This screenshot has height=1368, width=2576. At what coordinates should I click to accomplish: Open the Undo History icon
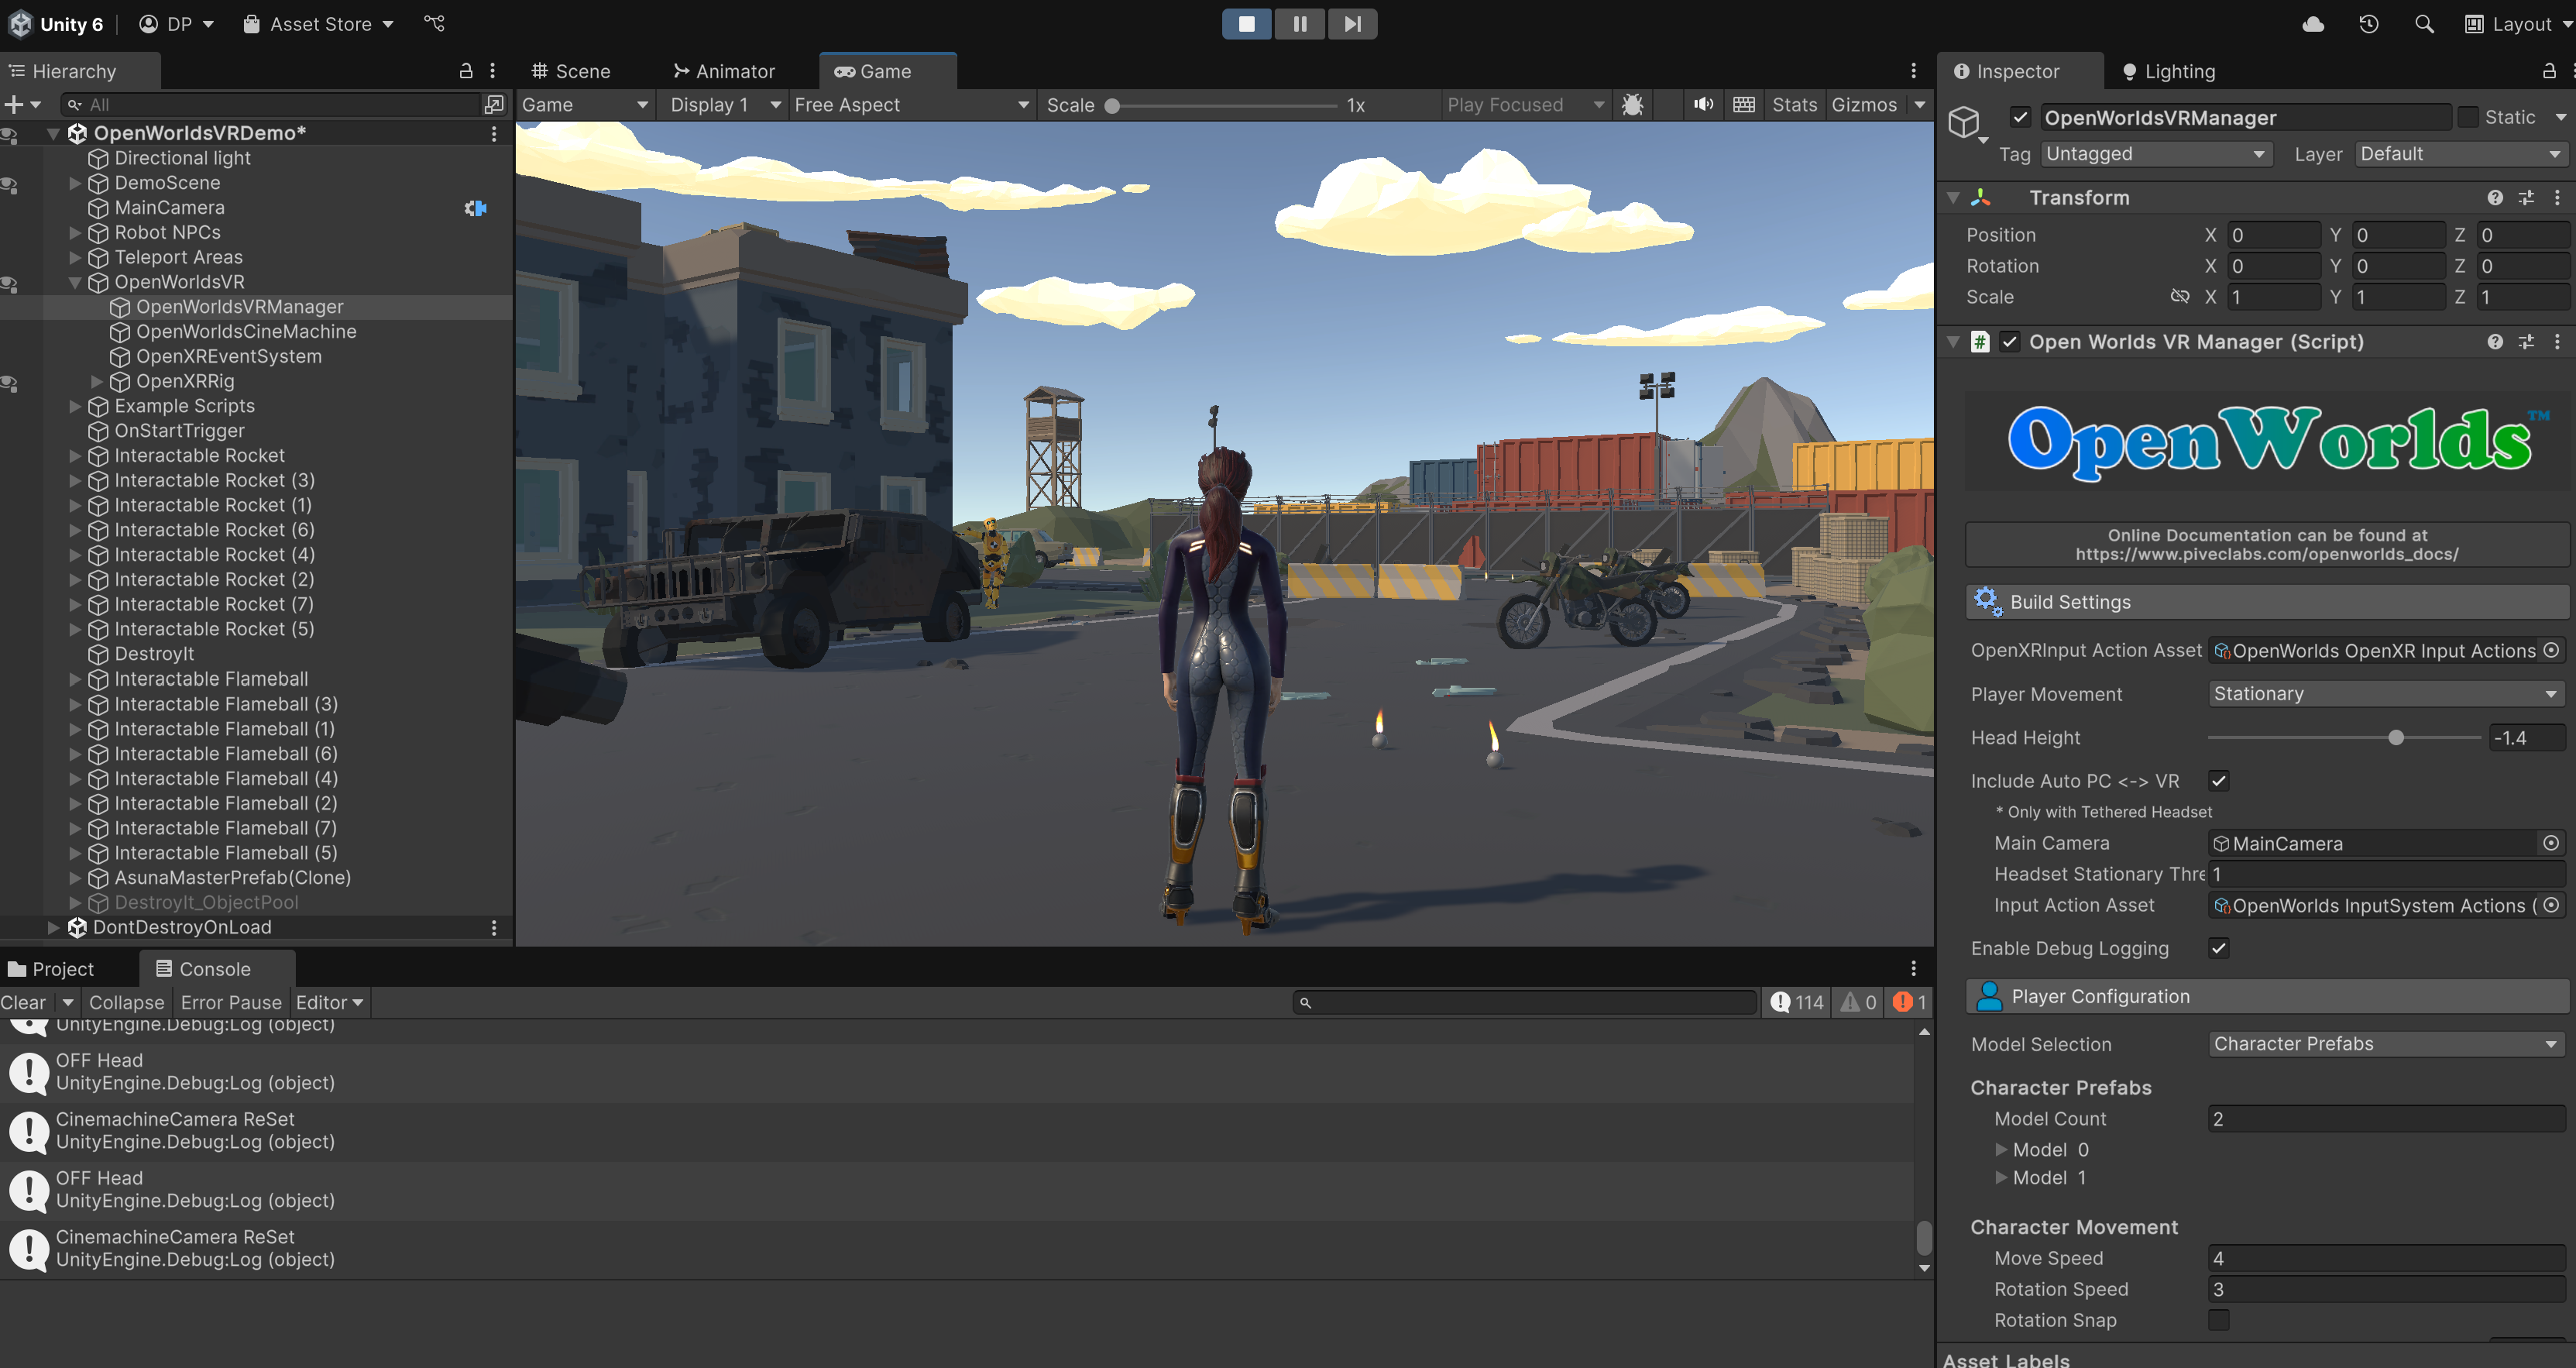pos(2368,24)
